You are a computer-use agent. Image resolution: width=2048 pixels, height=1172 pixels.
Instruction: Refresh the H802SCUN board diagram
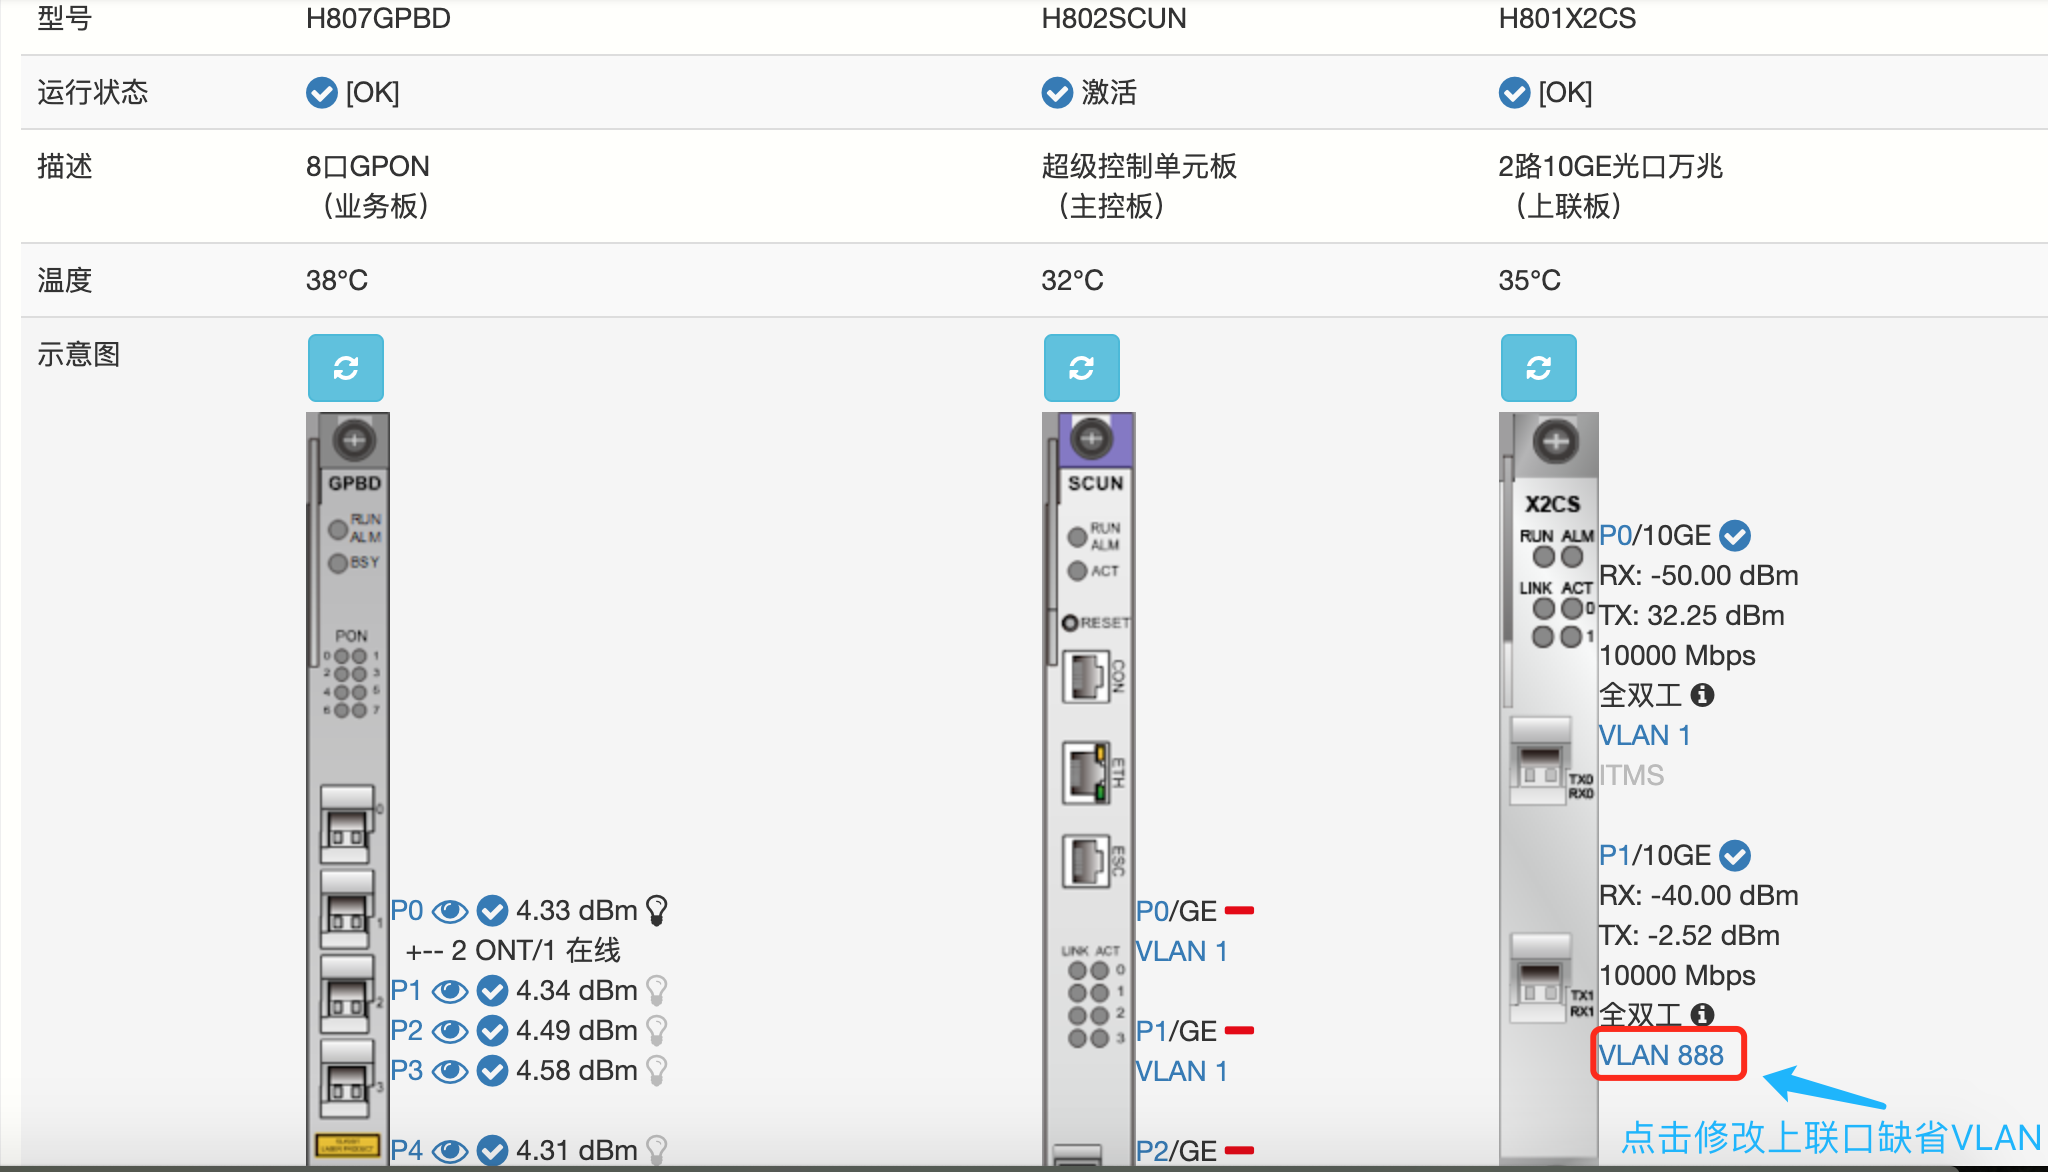(1082, 368)
